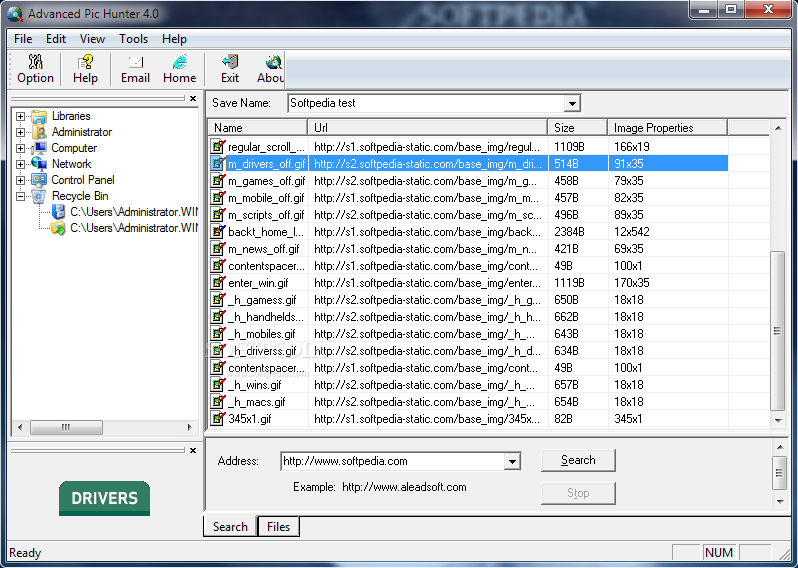
Task: Open the Tools menu
Action: 133,39
